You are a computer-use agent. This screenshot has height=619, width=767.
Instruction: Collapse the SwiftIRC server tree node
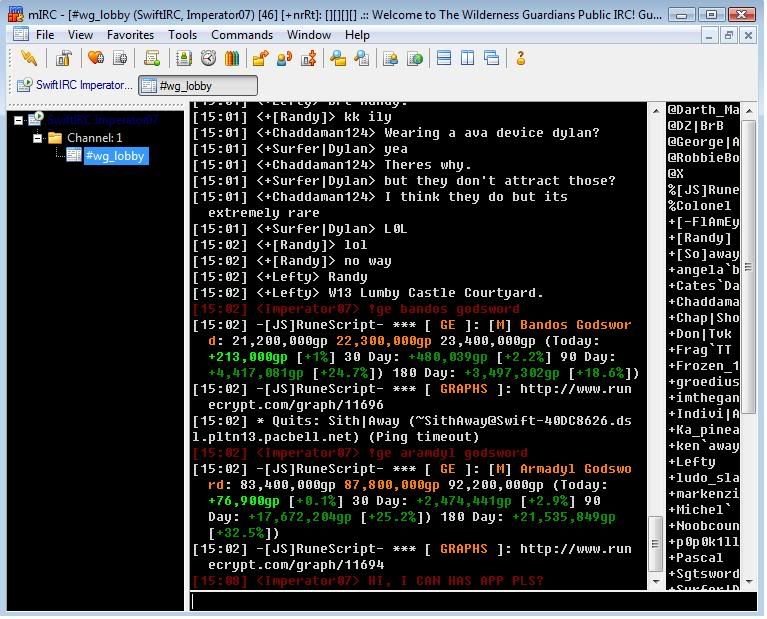[x=18, y=120]
